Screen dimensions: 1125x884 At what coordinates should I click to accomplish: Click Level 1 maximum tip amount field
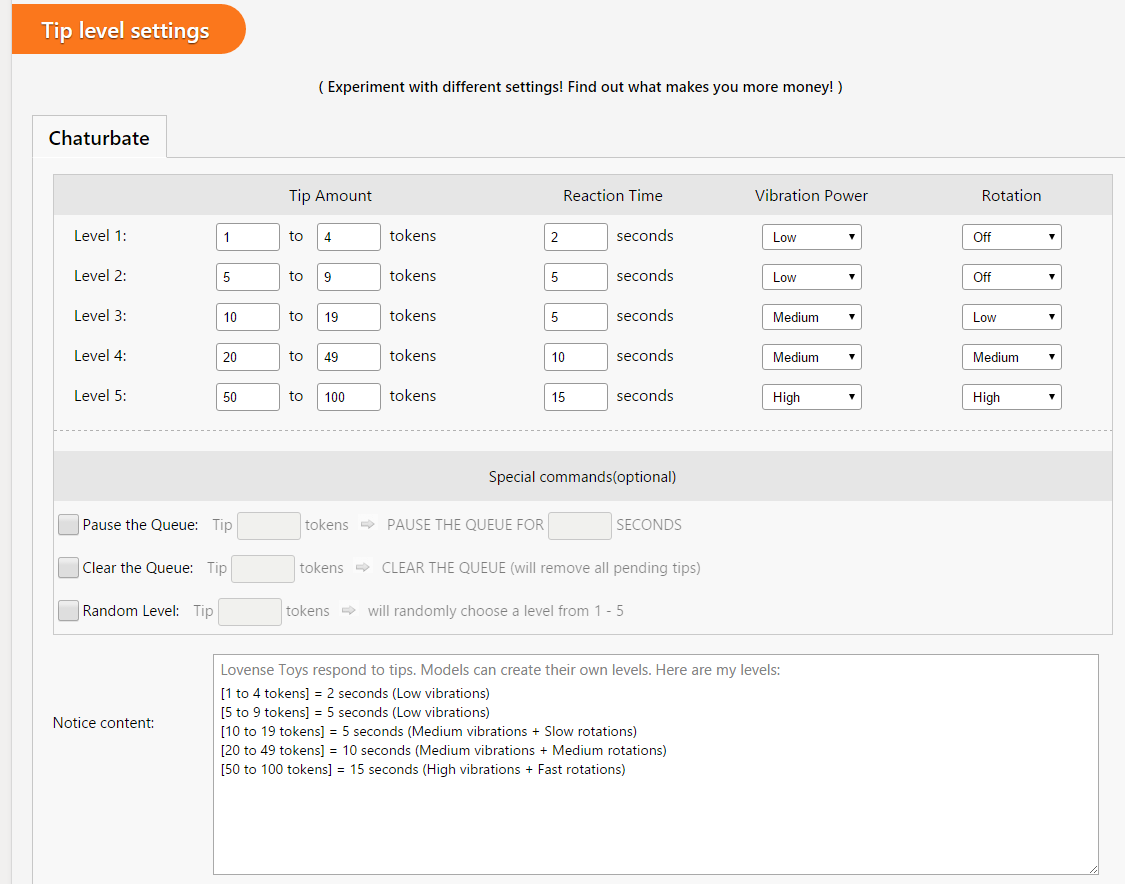click(x=349, y=237)
